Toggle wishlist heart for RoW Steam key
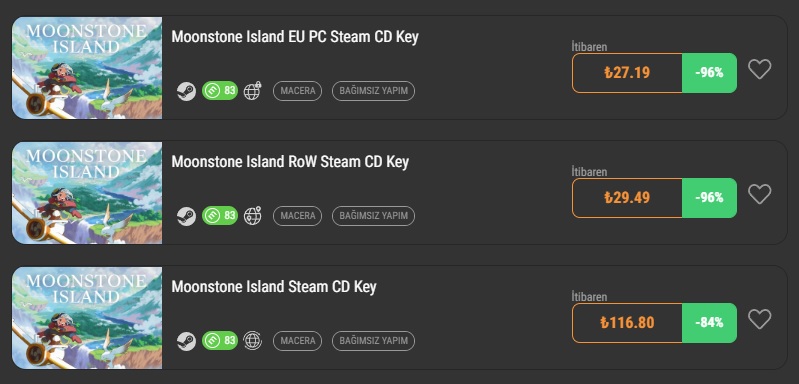Screen dimensions: 799x384 tap(759, 194)
